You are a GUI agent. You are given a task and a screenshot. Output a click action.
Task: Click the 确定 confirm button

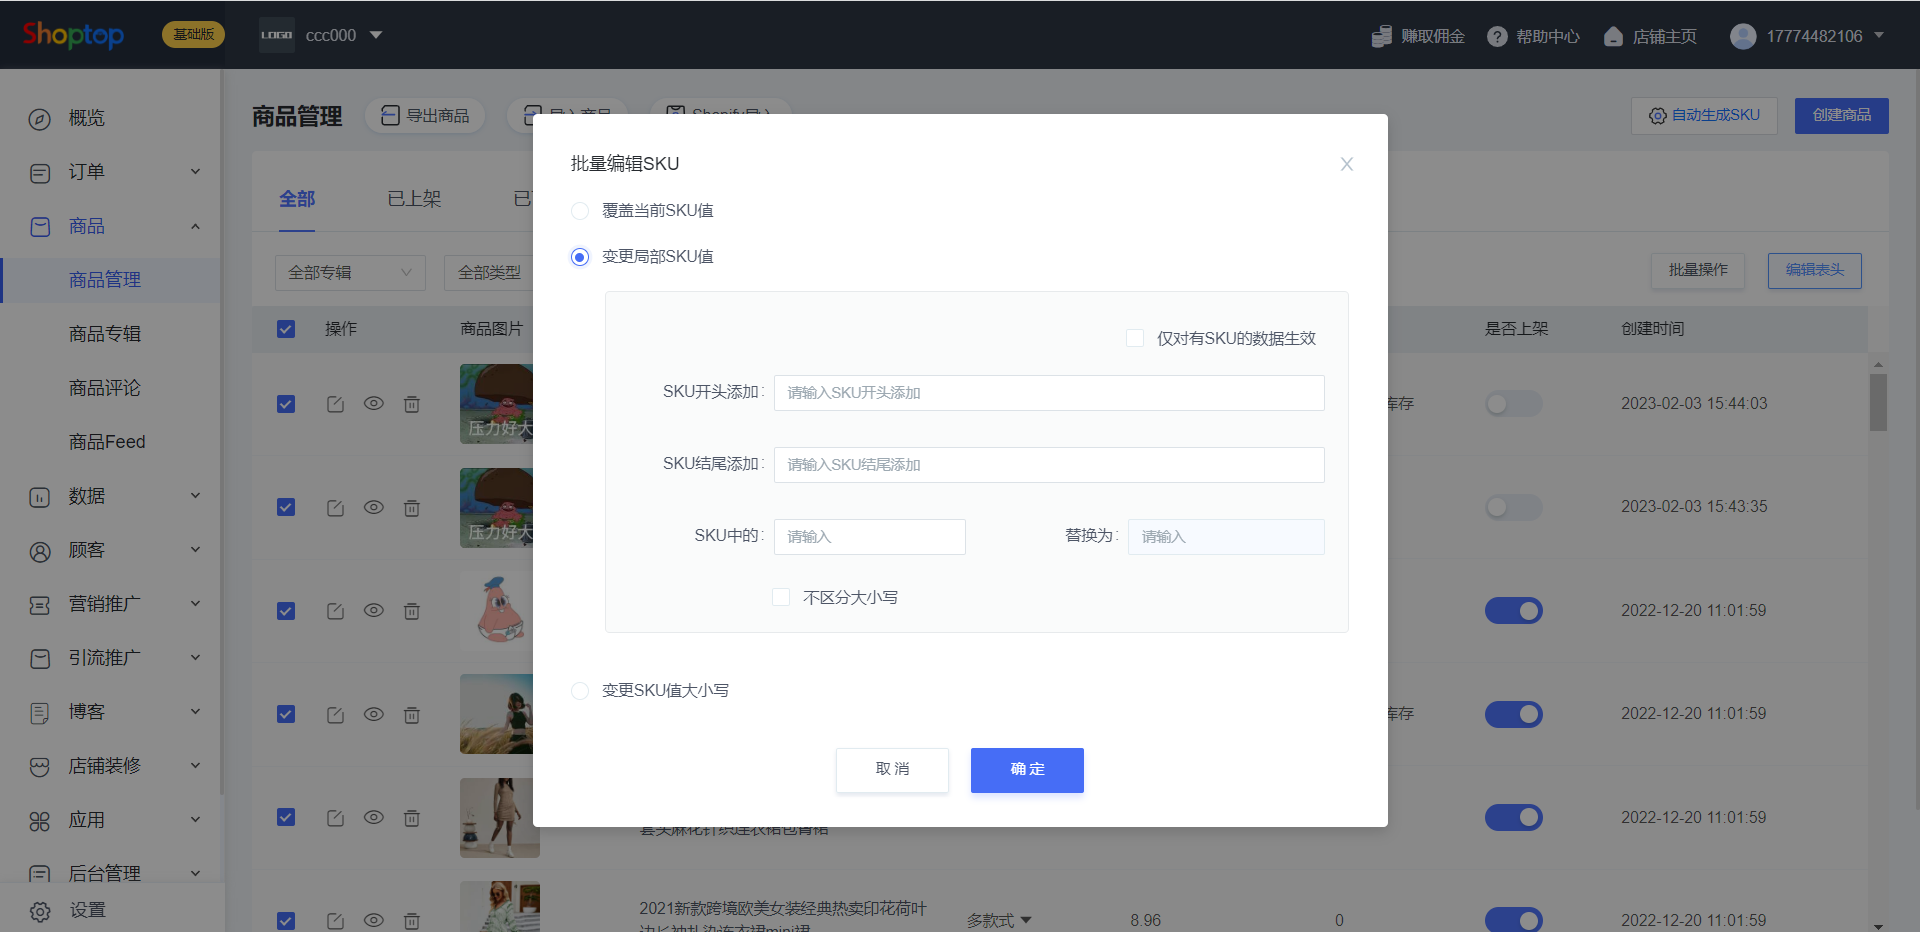tap(1026, 770)
